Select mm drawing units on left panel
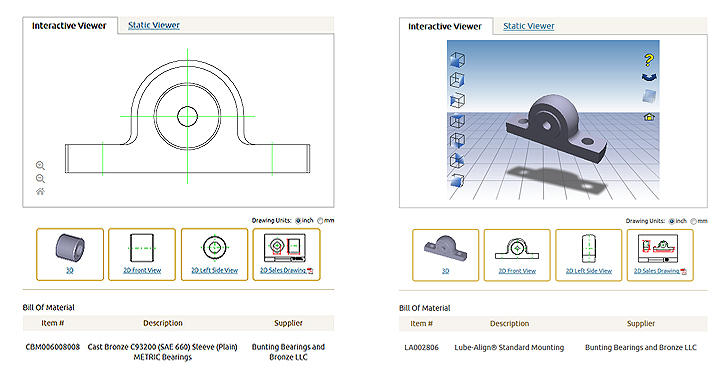Image resolution: width=728 pixels, height=376 pixels. click(320, 221)
